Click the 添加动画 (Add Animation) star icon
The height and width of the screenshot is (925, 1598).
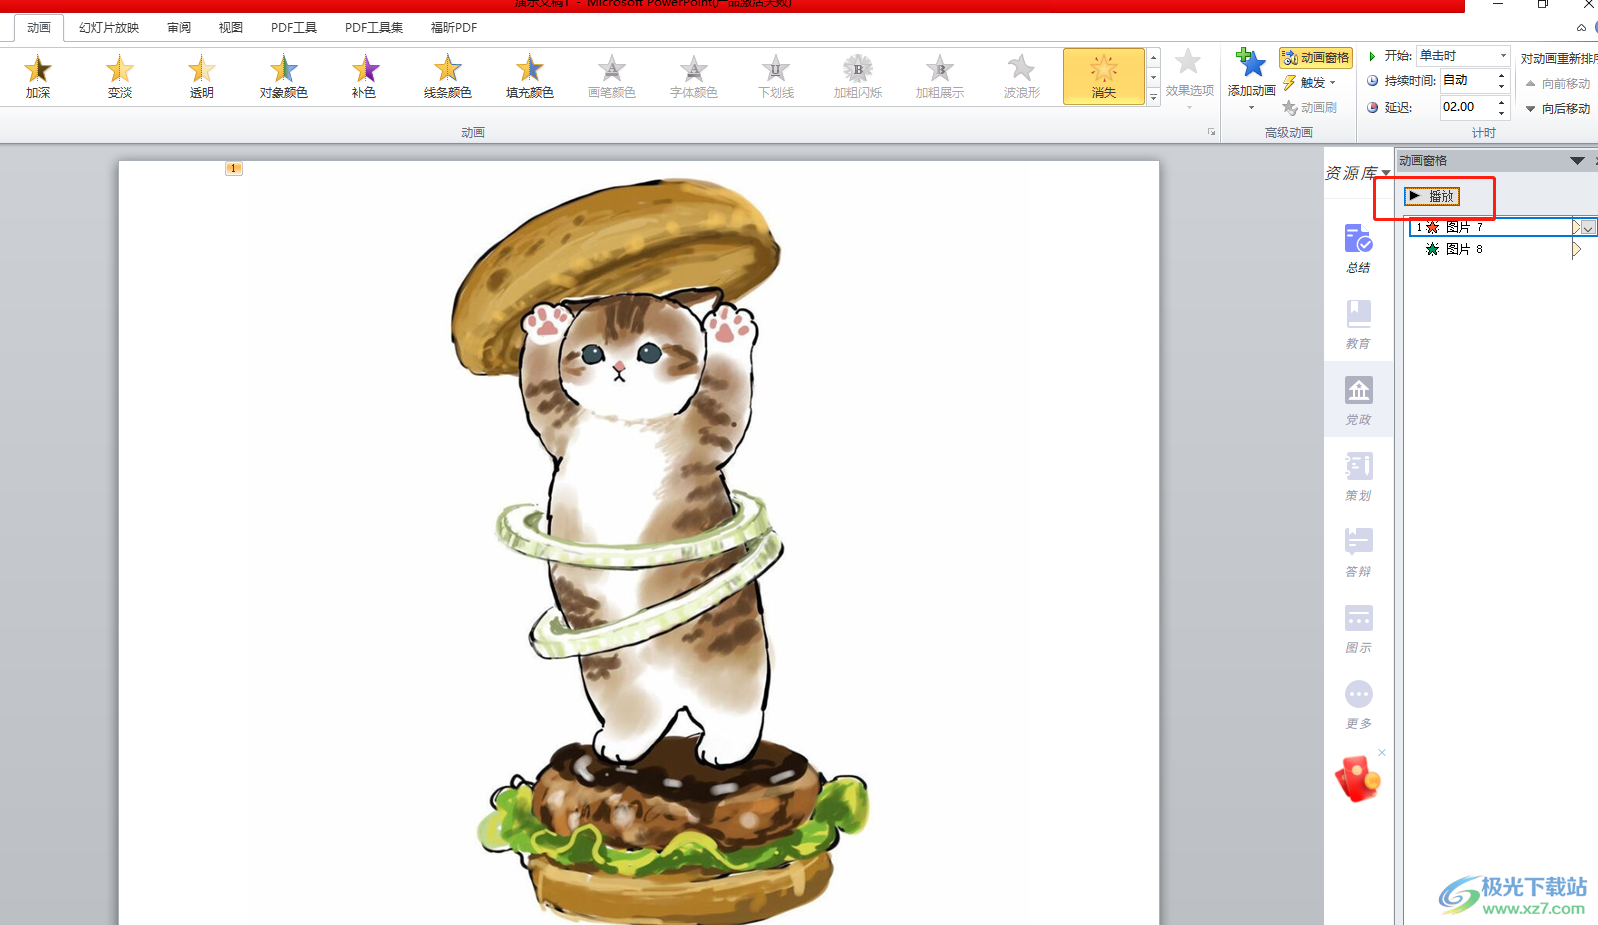(1250, 64)
